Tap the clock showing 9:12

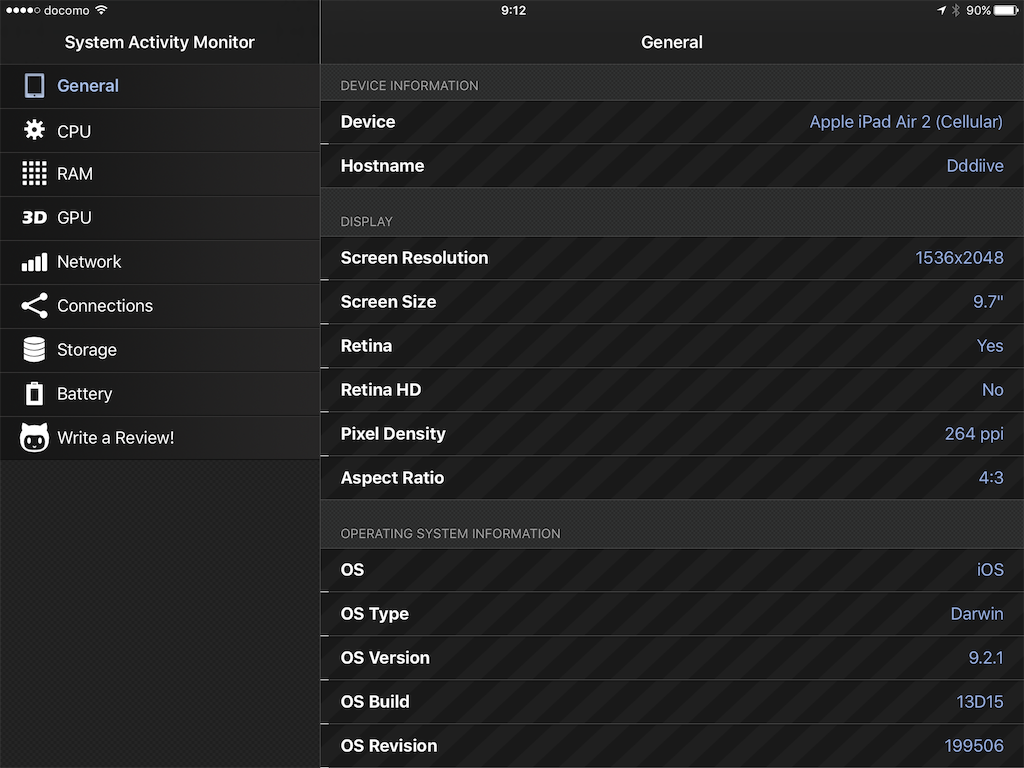(513, 10)
